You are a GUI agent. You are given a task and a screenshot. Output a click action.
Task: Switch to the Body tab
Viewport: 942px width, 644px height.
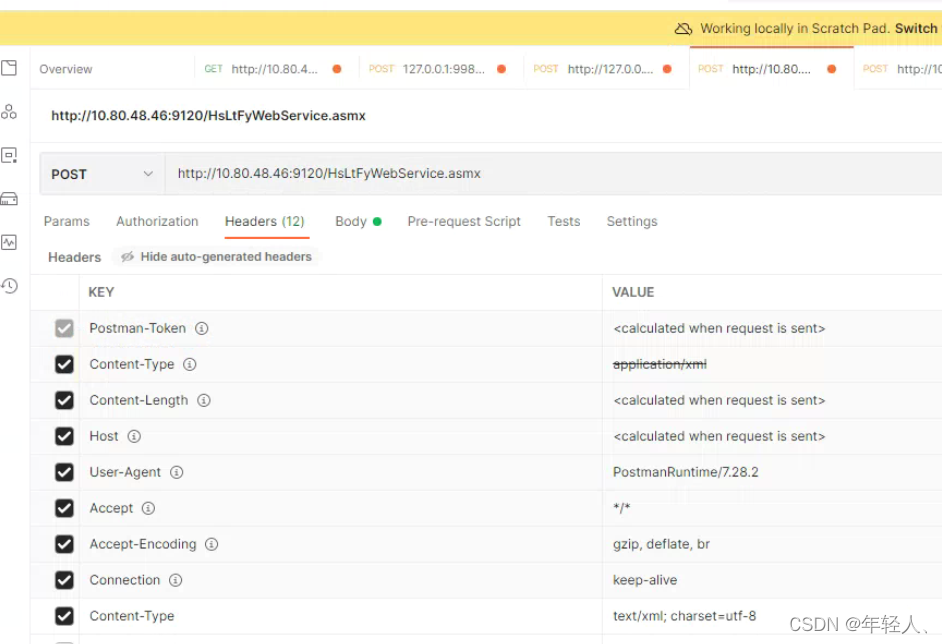click(351, 221)
